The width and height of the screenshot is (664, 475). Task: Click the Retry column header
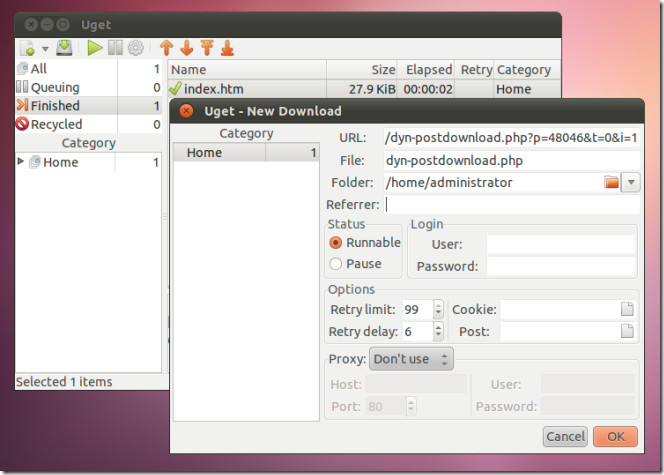coord(474,69)
